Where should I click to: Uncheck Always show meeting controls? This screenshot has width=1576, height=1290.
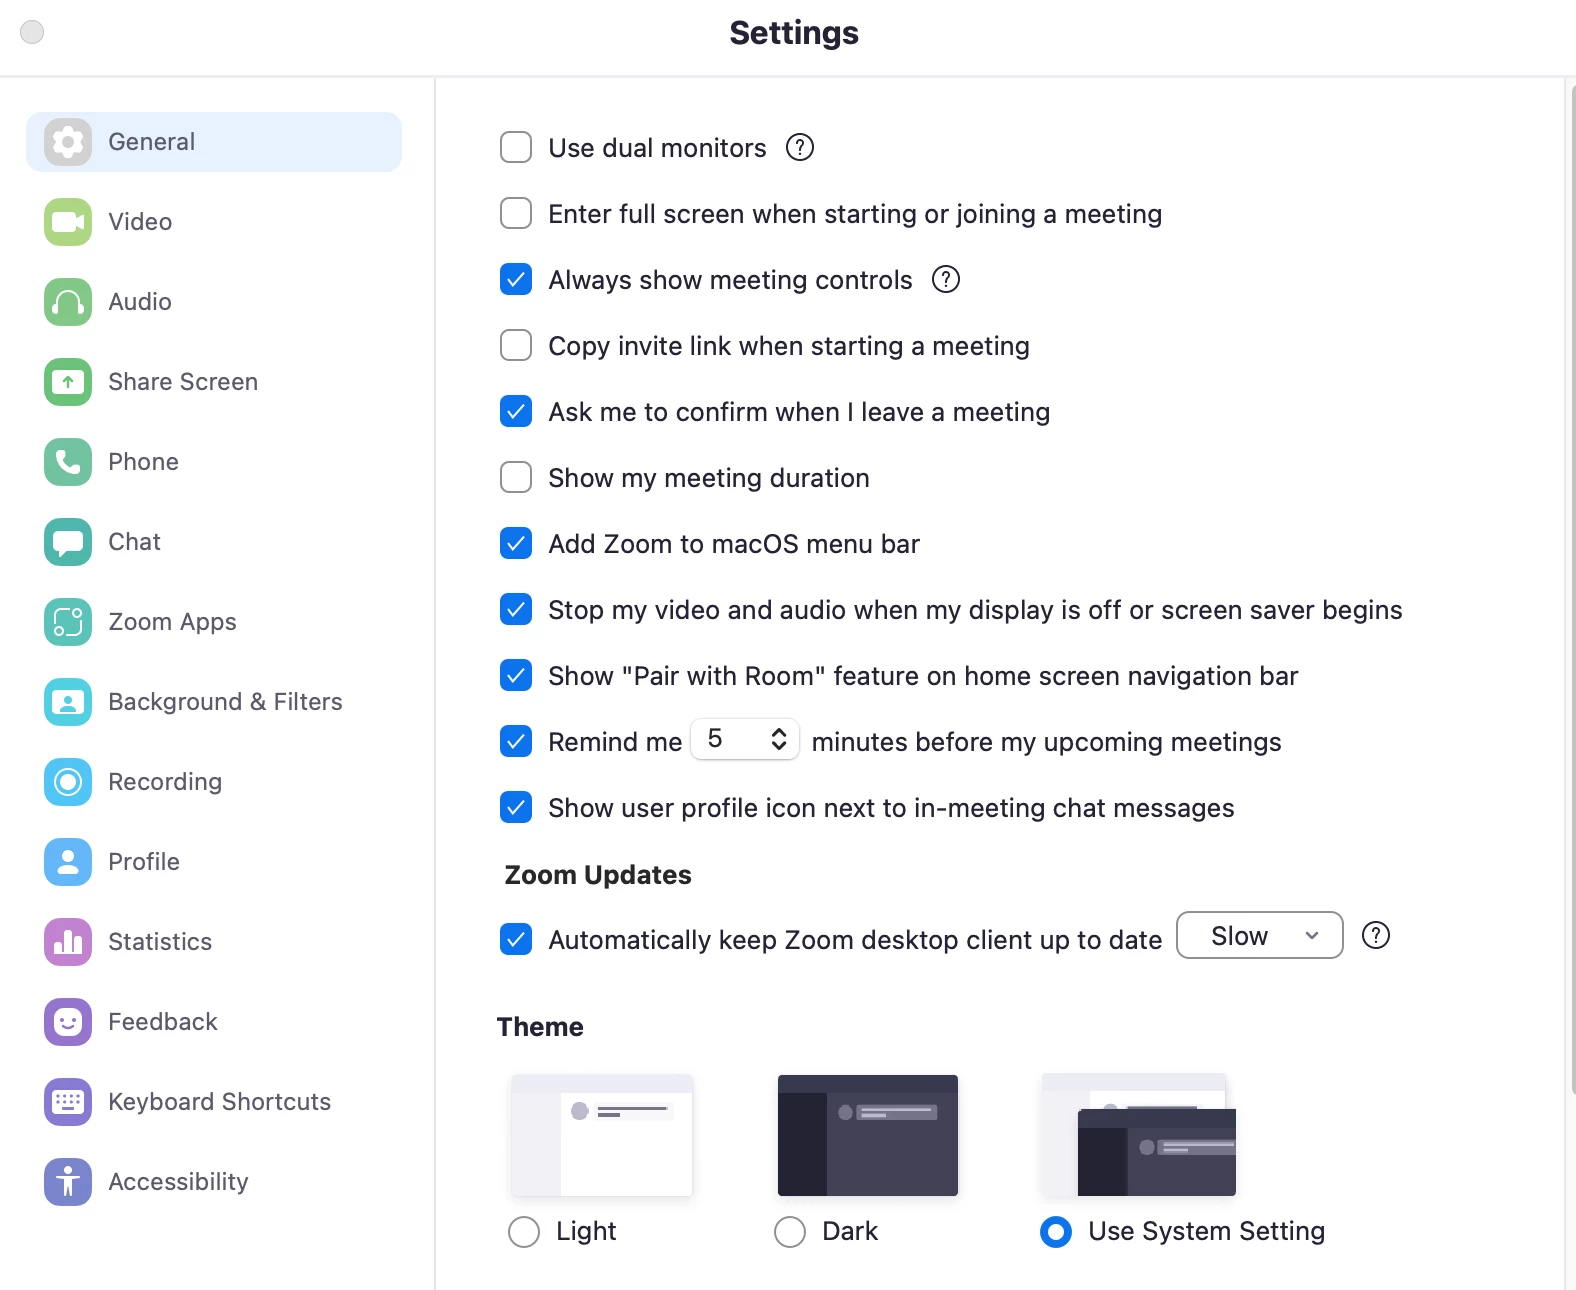click(516, 279)
